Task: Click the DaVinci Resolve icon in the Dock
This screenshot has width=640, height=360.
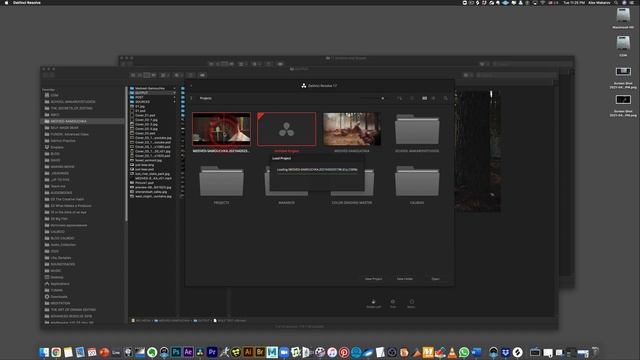Action: tap(200, 352)
